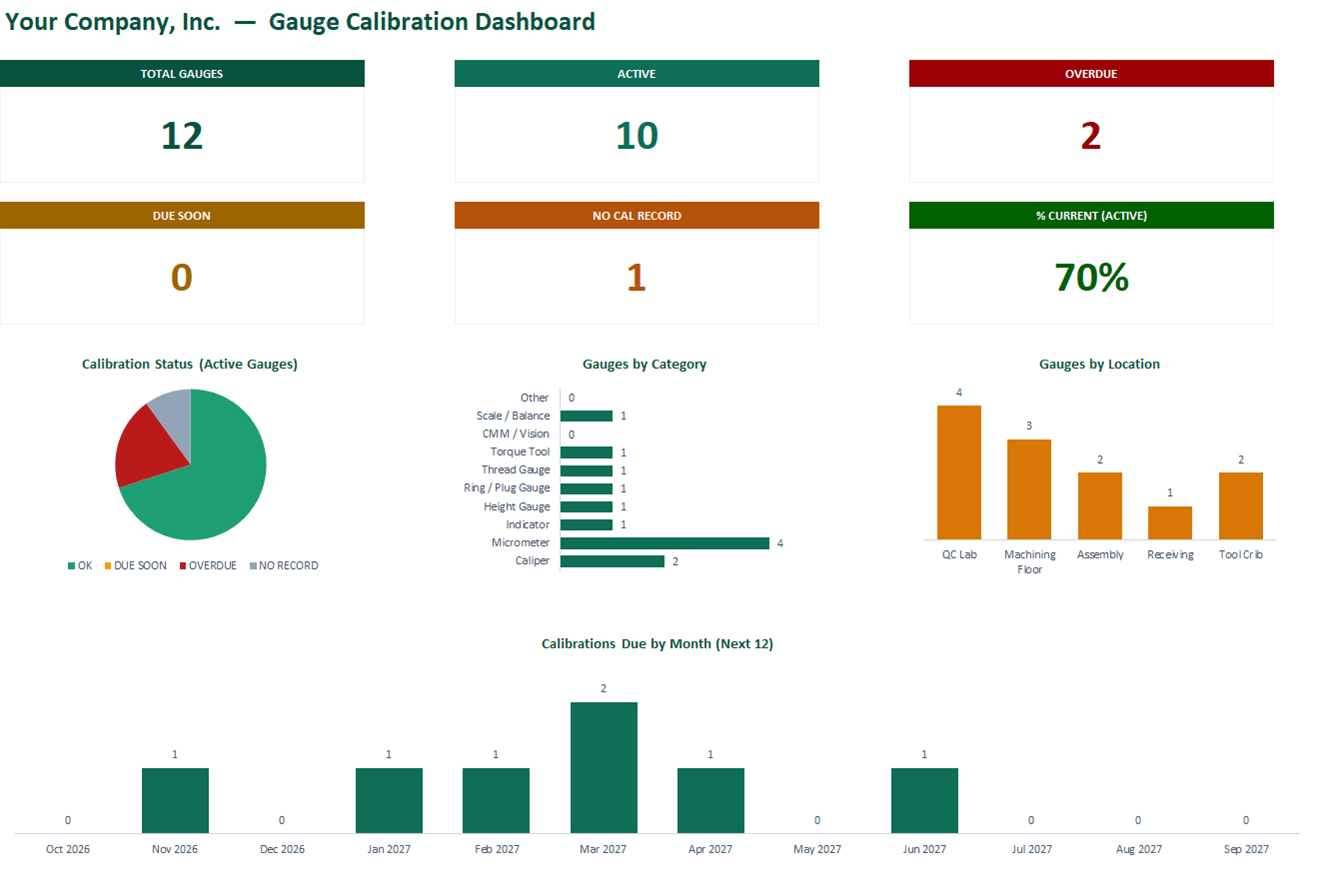Click the NO CAL RECORD card header
1338x884 pixels.
pyautogui.click(x=637, y=215)
